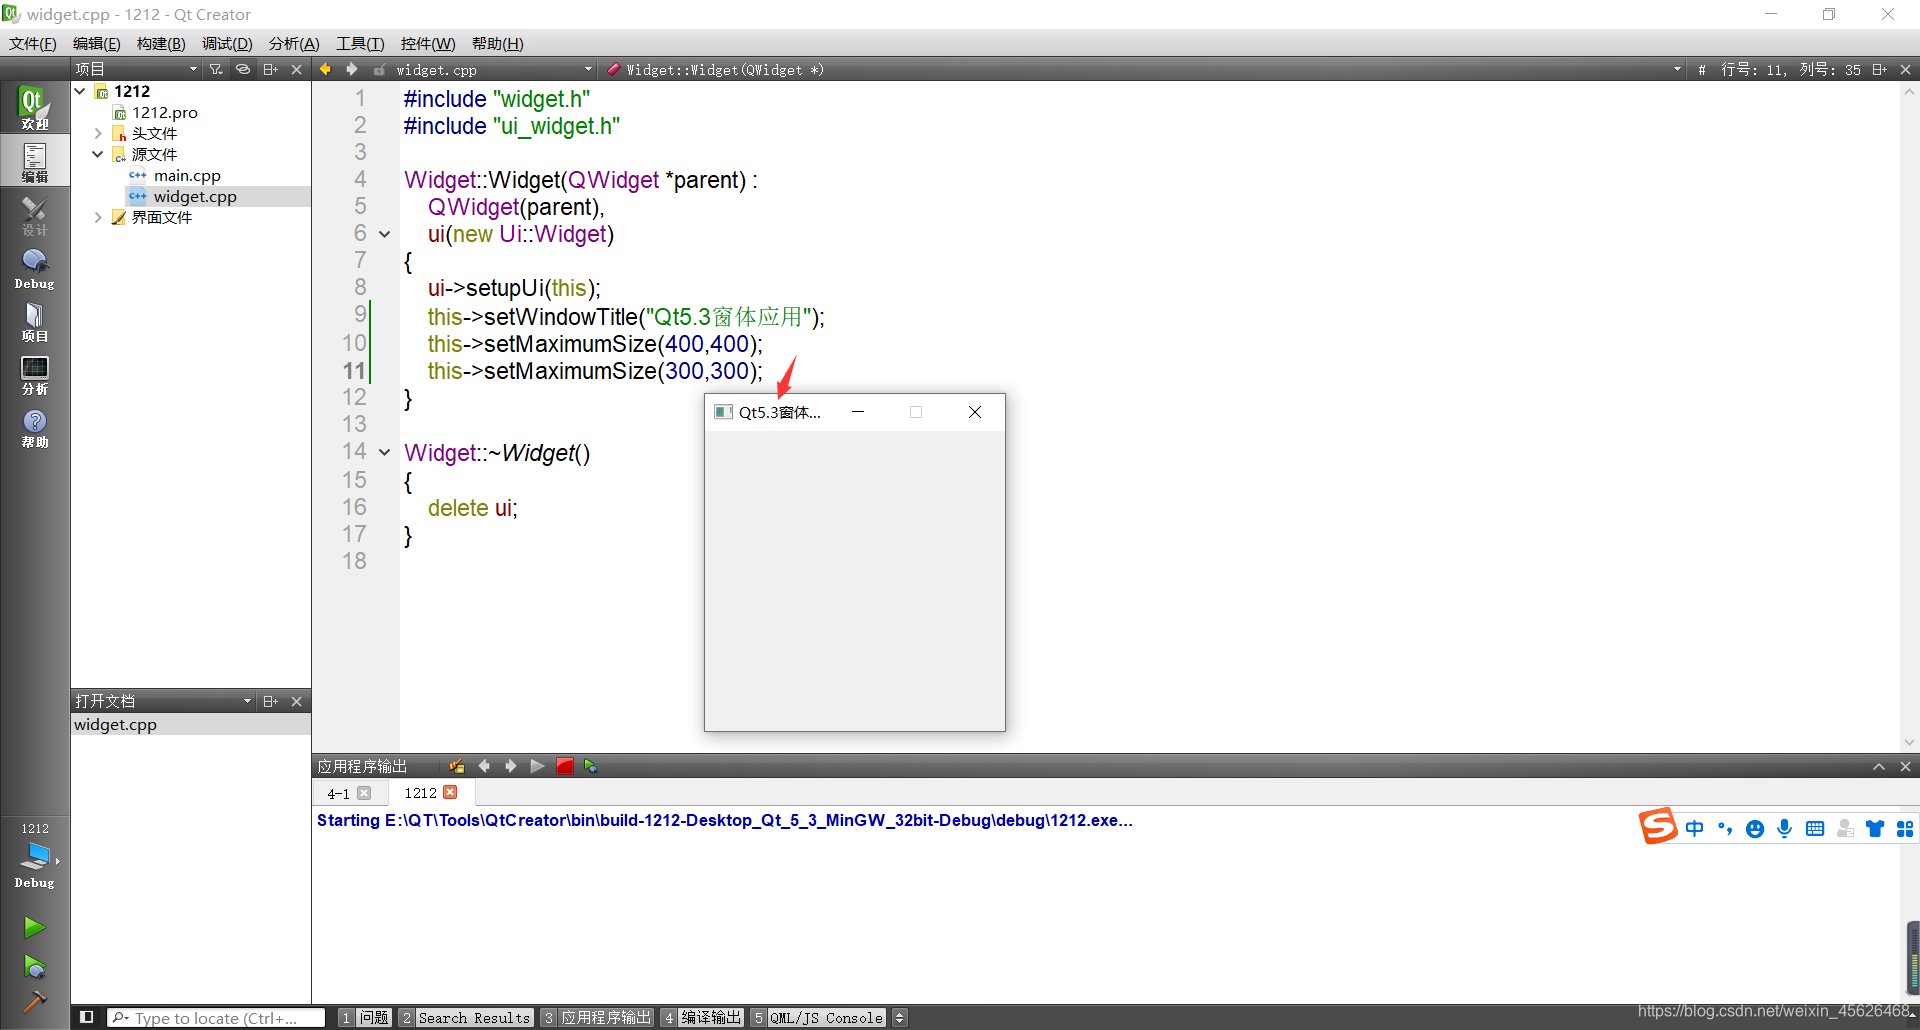
Task: Start debugging with the Run-Debug button
Action: pyautogui.click(x=34, y=966)
